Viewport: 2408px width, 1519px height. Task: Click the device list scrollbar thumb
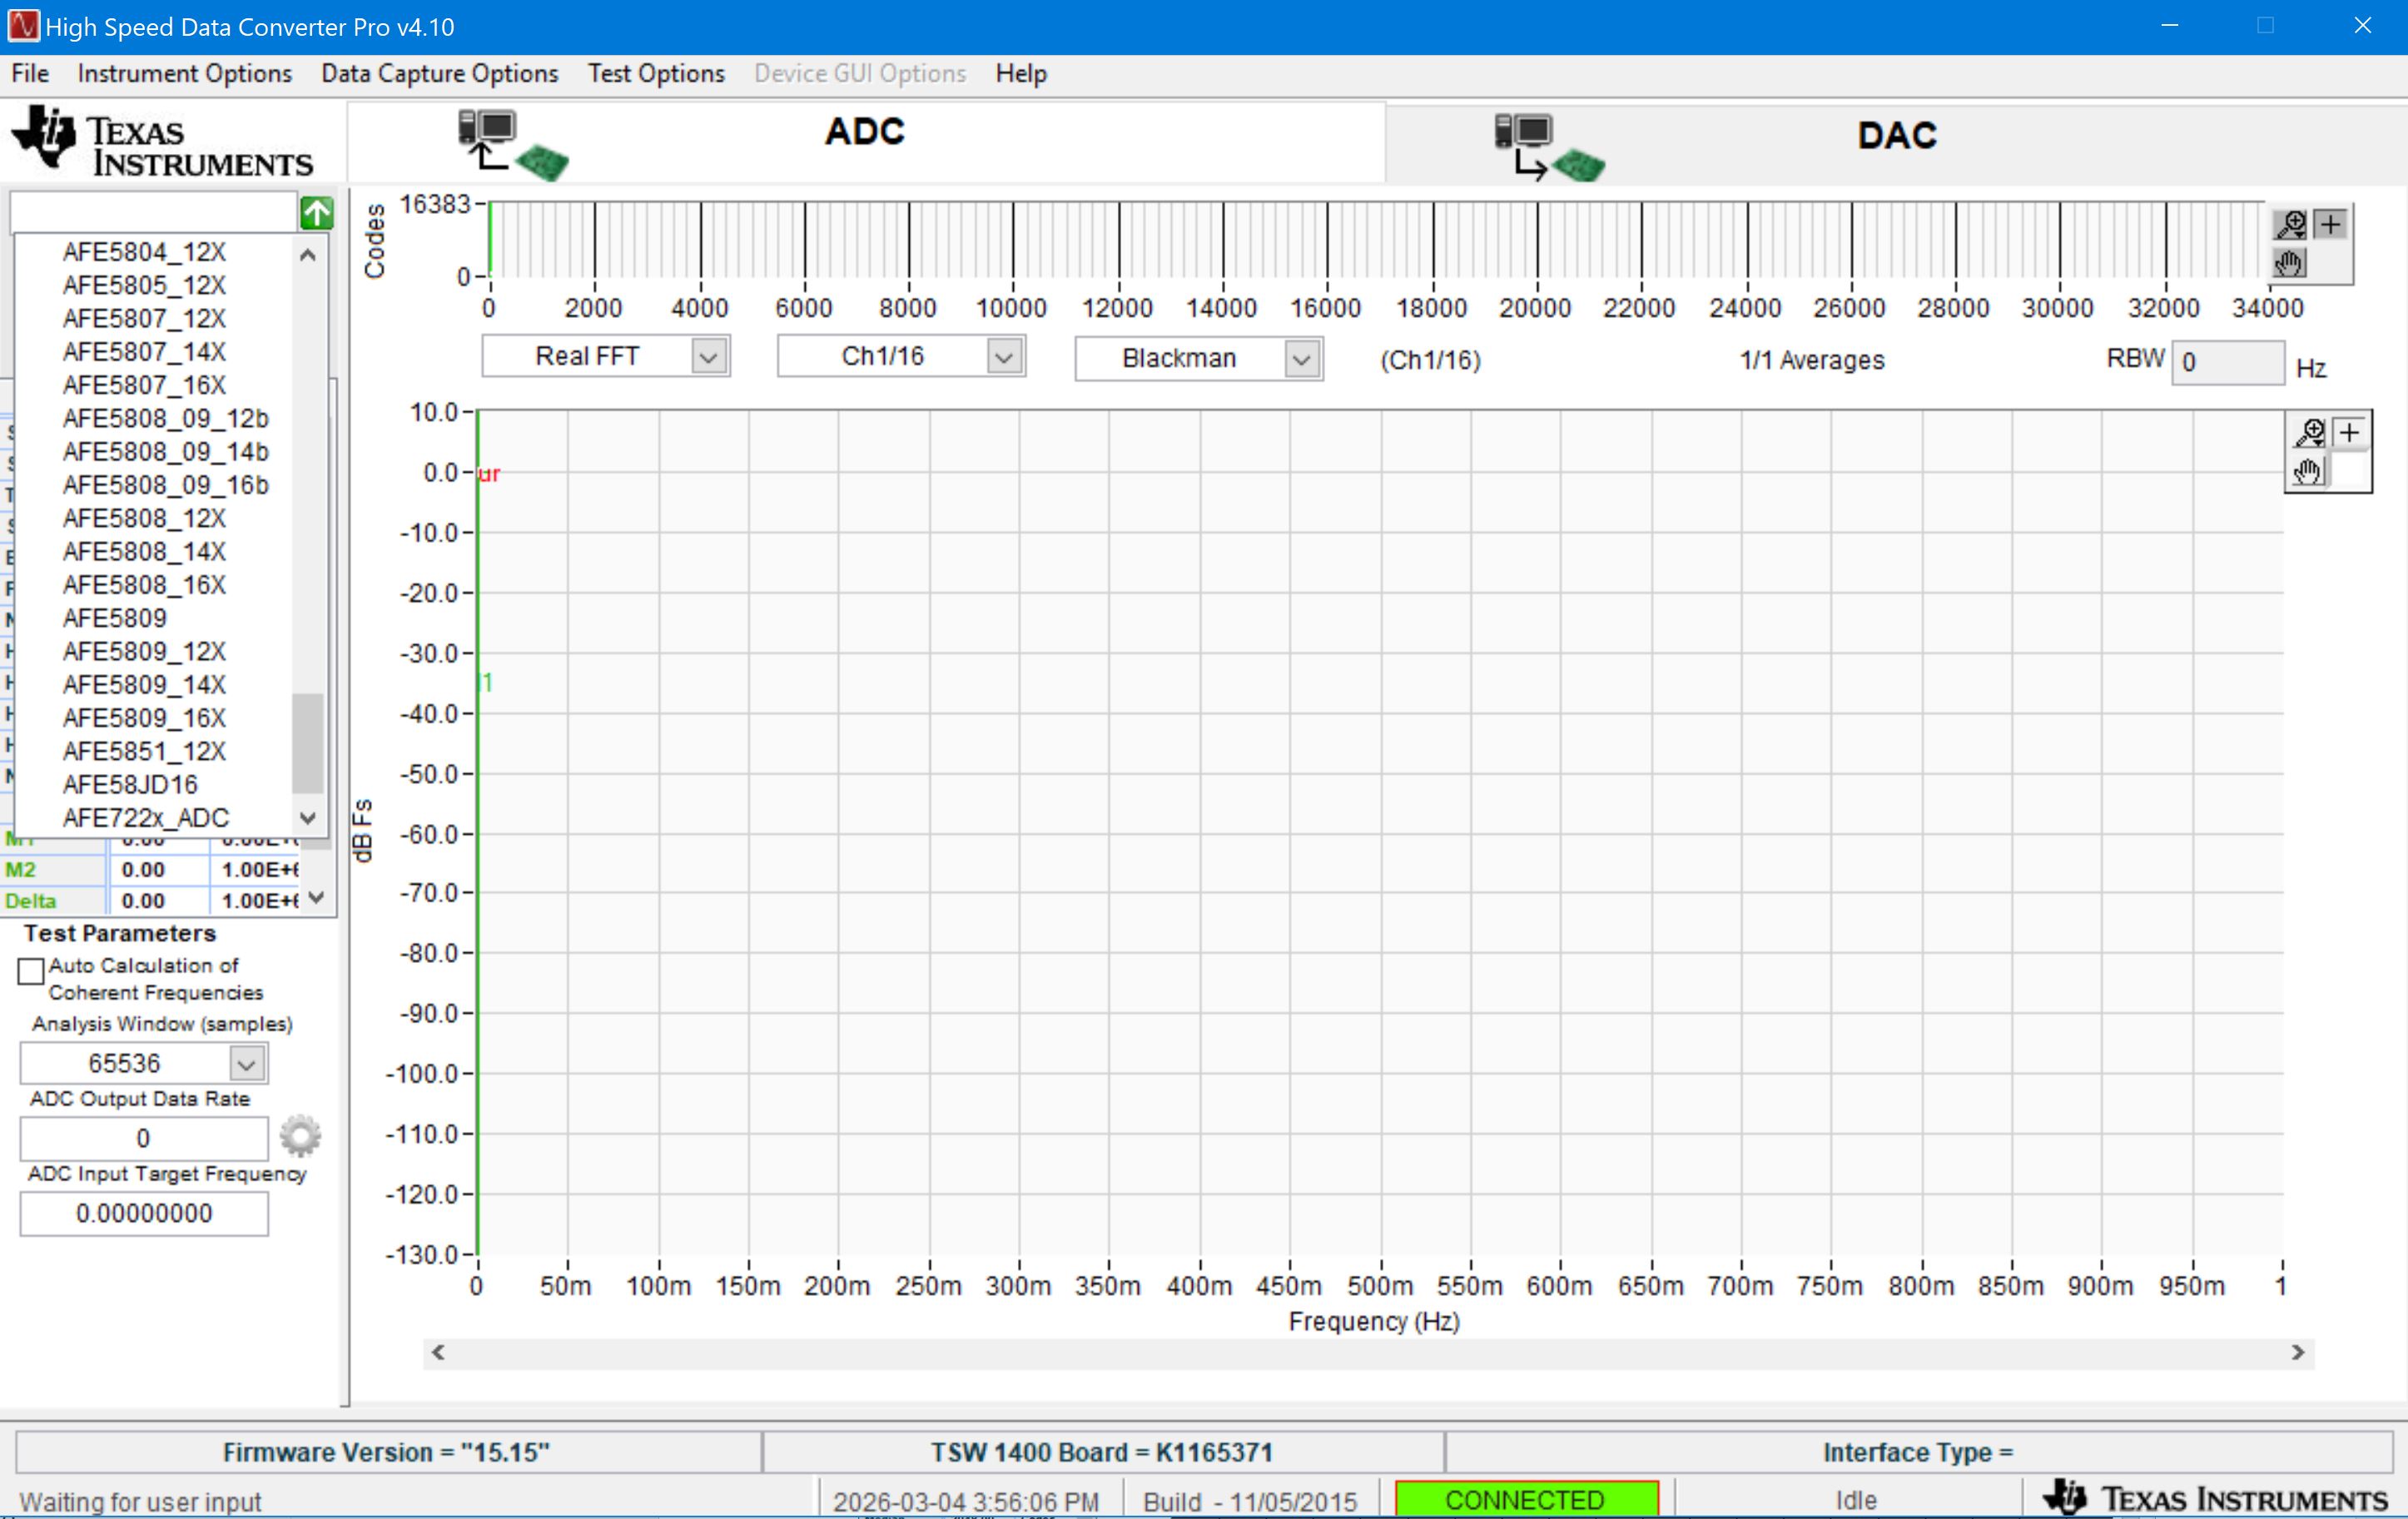(308, 742)
